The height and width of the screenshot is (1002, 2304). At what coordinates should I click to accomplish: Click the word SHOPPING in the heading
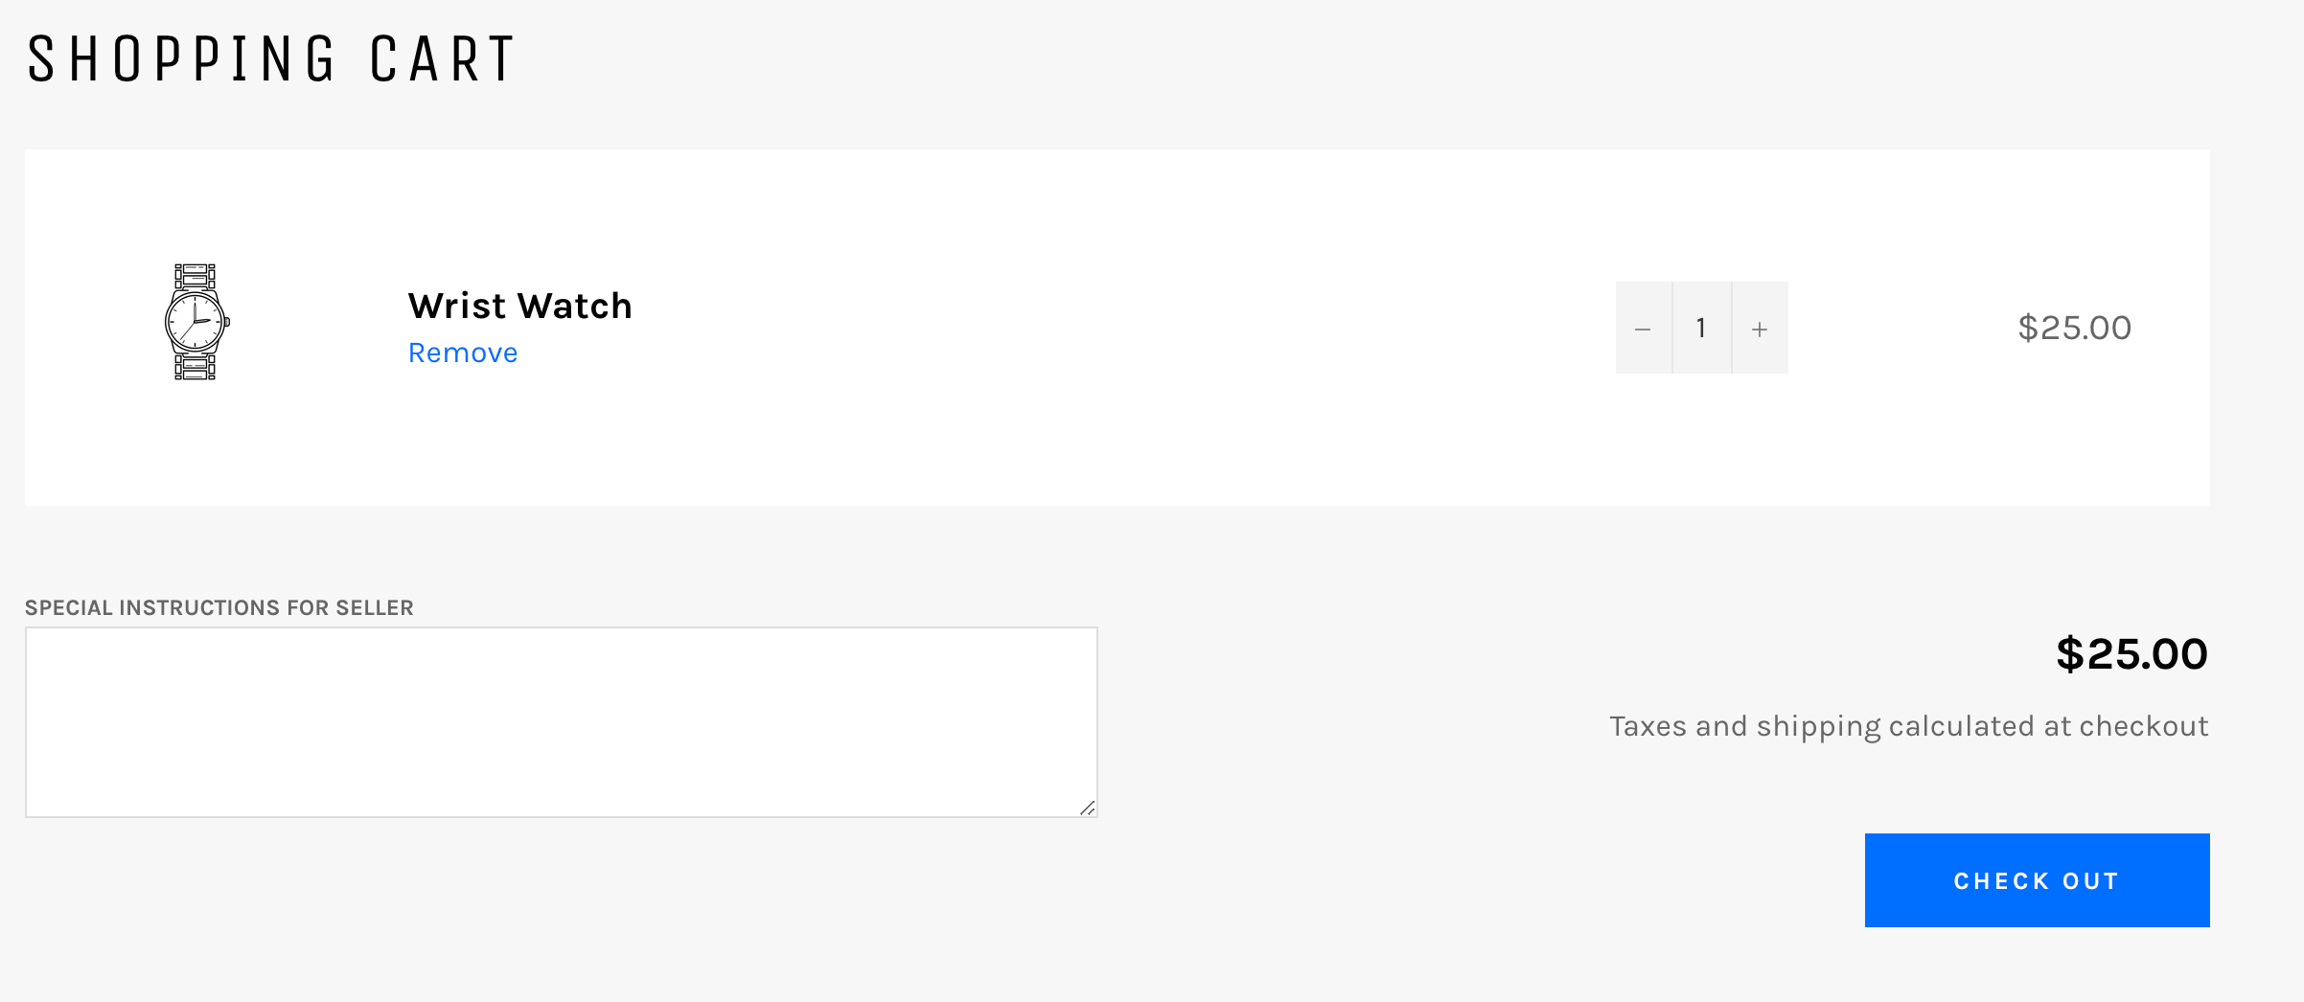pyautogui.click(x=182, y=59)
